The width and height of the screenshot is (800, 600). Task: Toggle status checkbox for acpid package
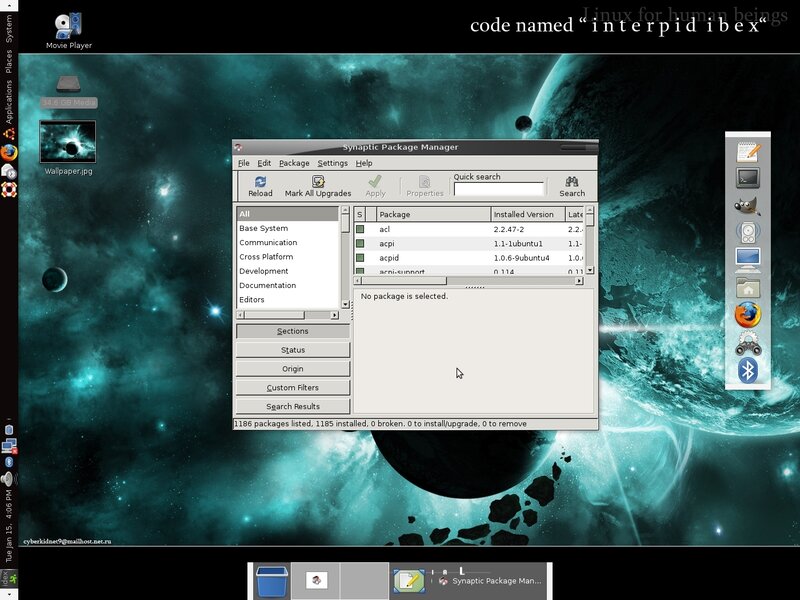(360, 258)
